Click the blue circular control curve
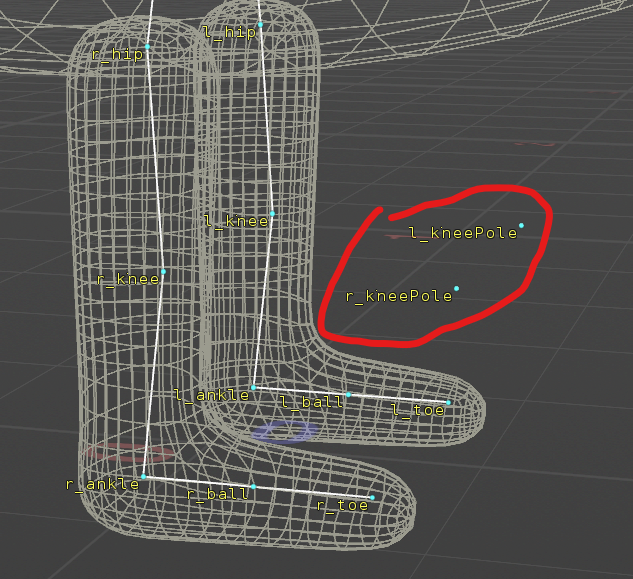 [283, 431]
